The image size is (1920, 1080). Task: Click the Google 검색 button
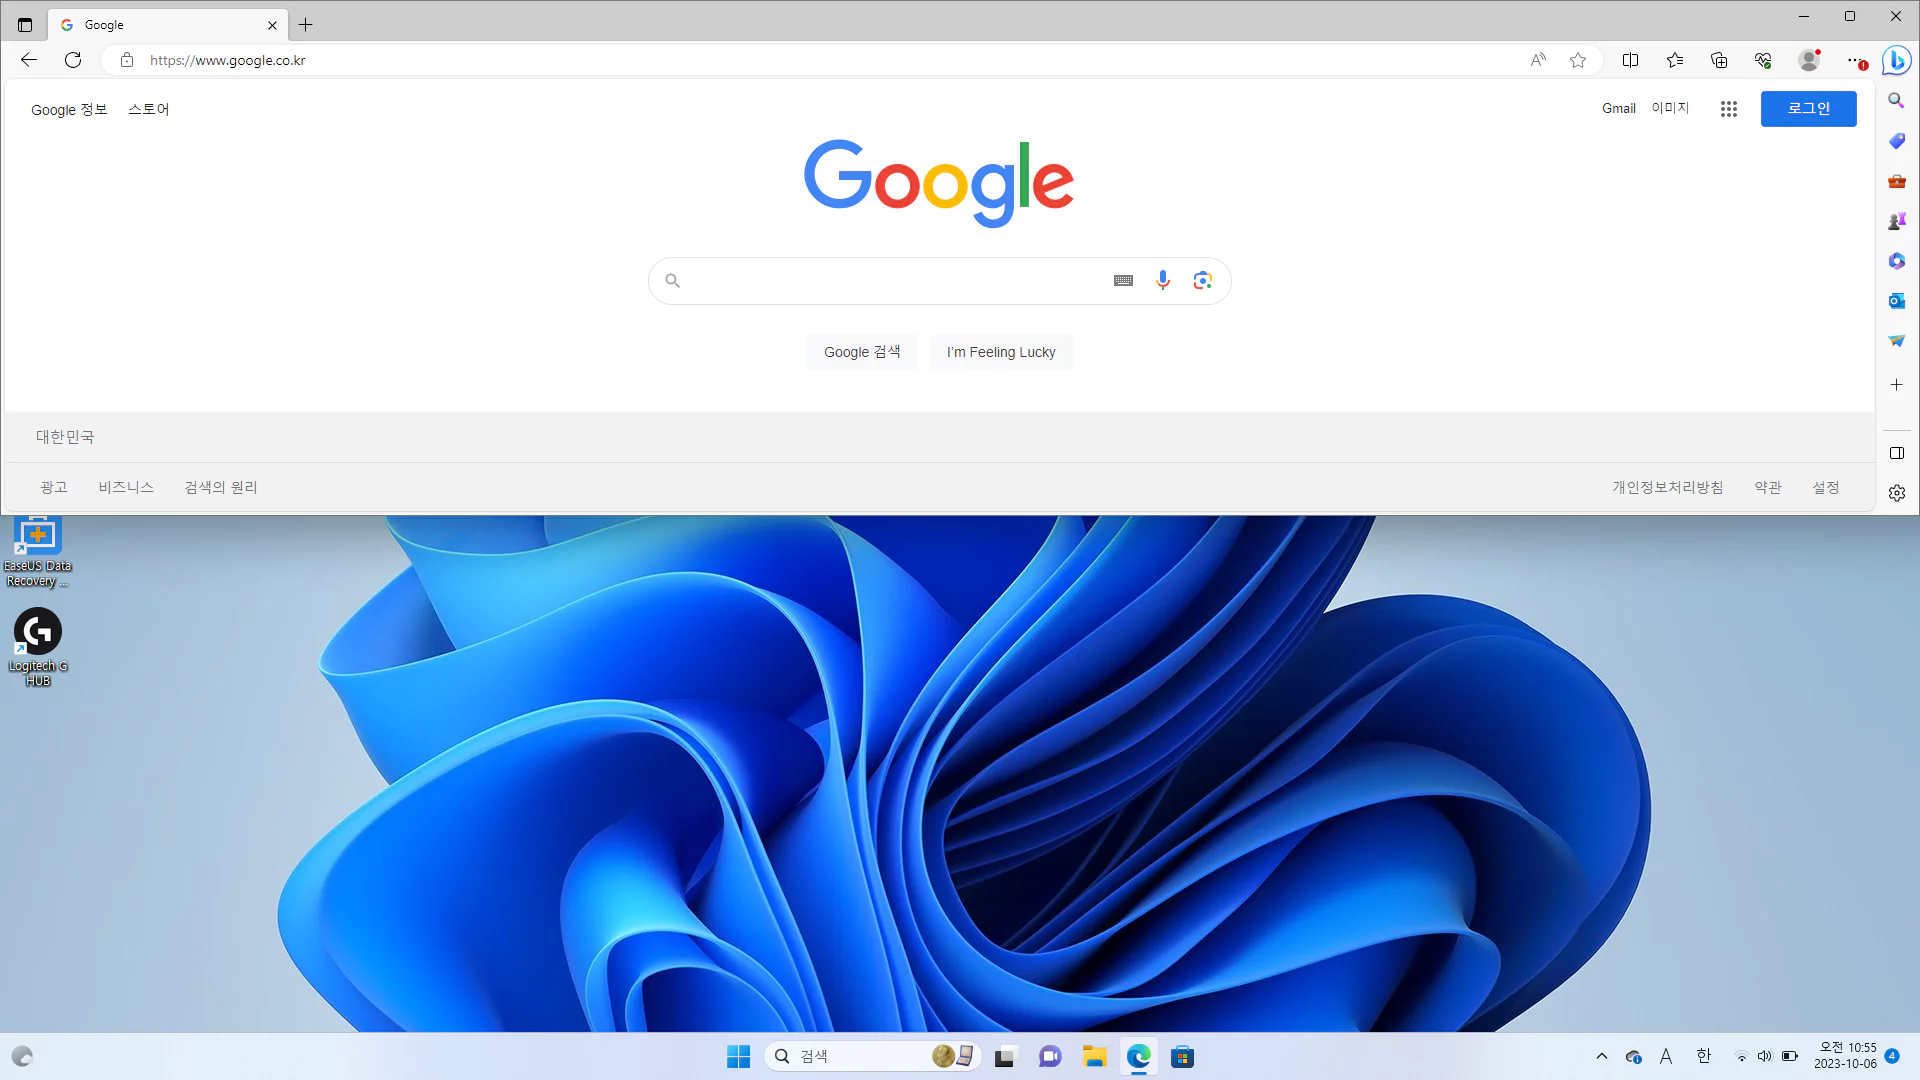point(862,352)
